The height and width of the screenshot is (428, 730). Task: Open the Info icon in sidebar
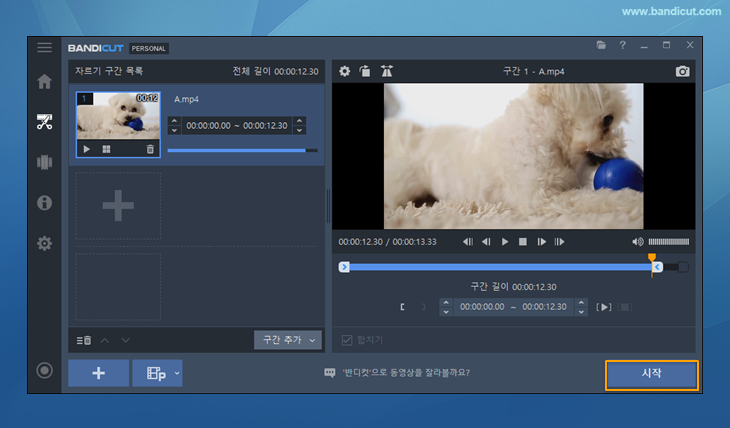pyautogui.click(x=44, y=203)
